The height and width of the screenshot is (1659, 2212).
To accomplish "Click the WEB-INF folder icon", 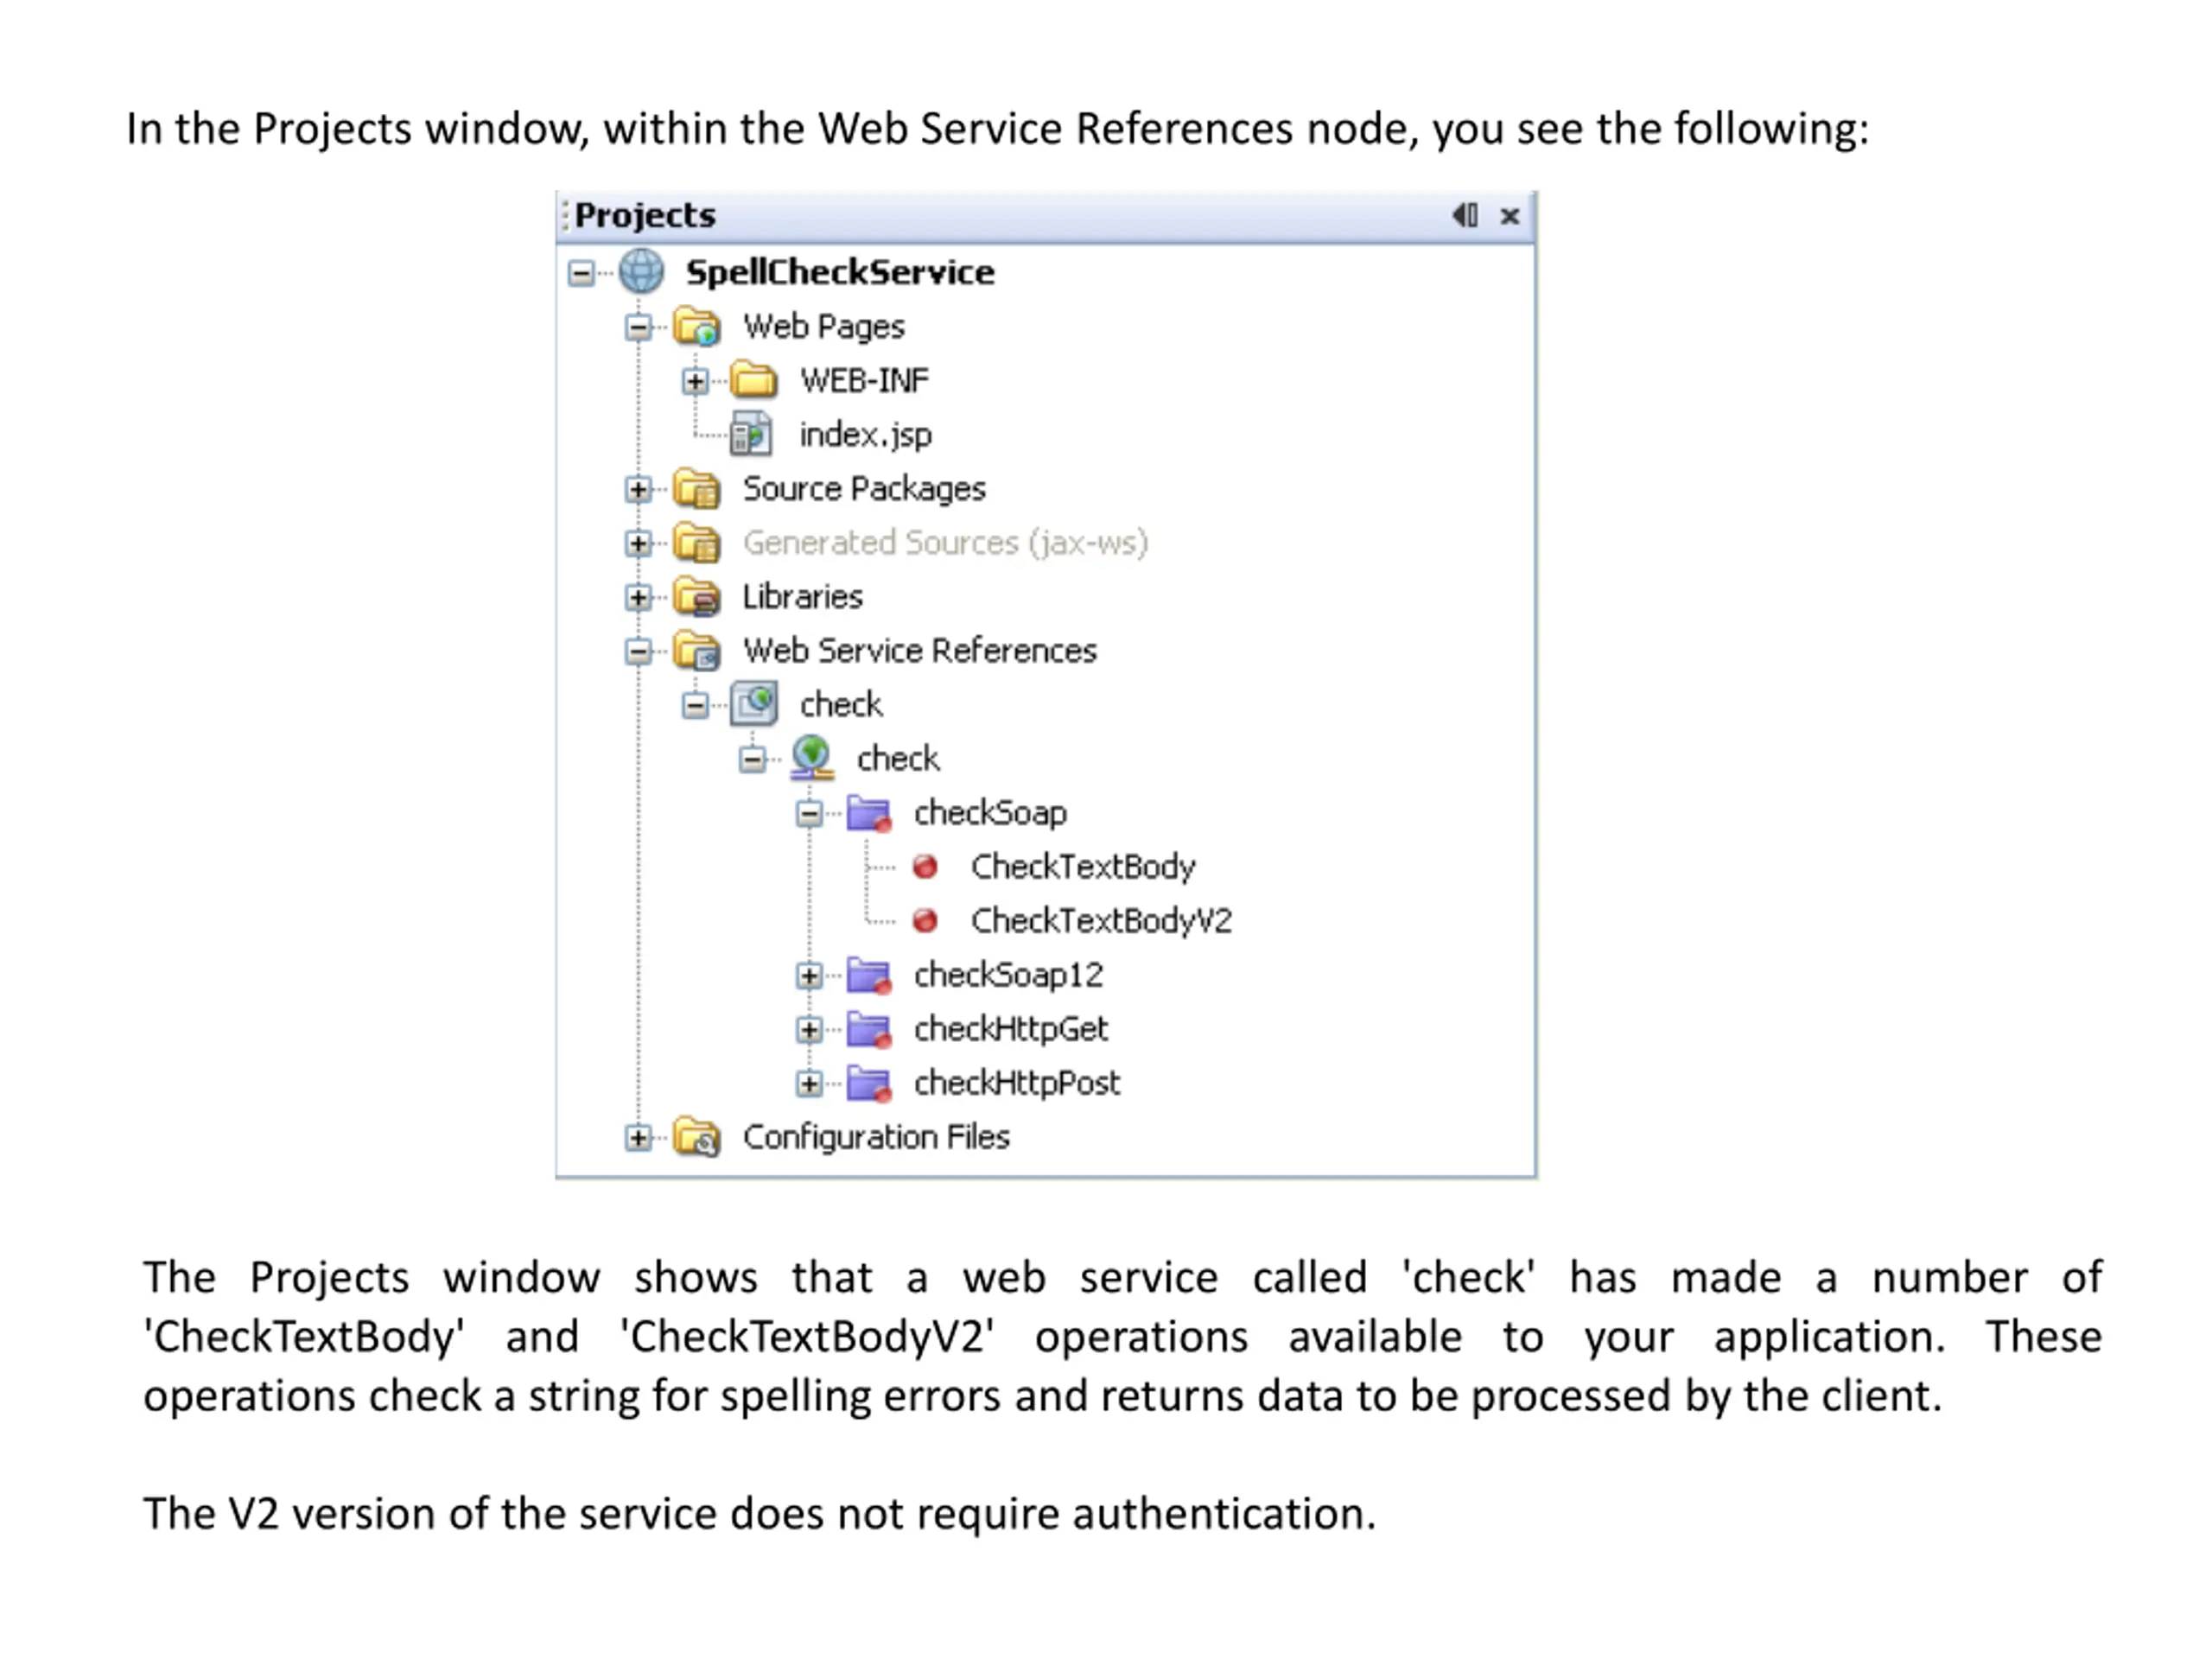I will 753,381.
